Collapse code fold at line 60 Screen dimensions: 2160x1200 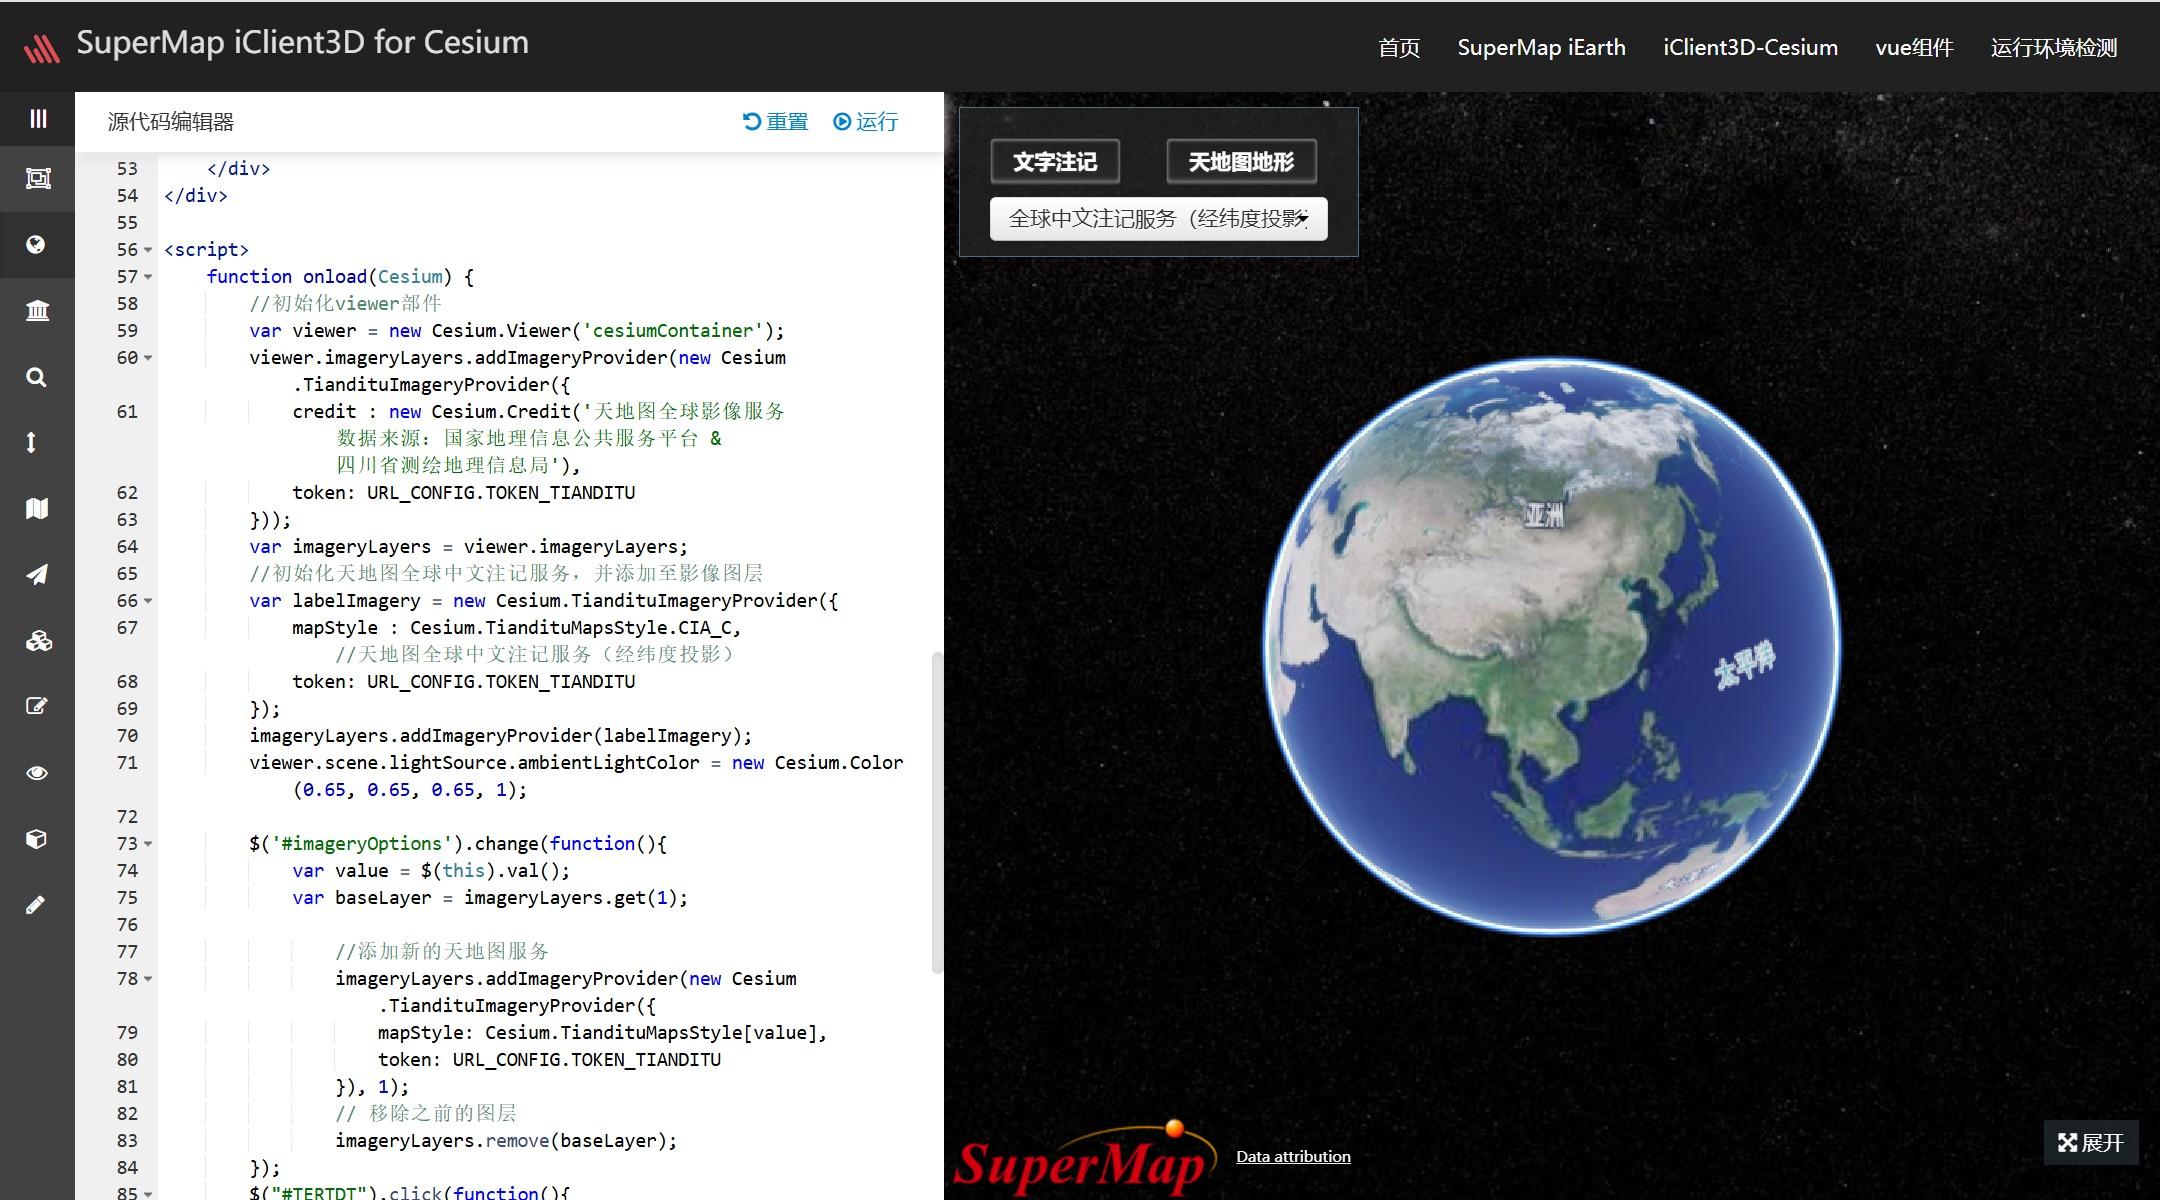pos(148,358)
